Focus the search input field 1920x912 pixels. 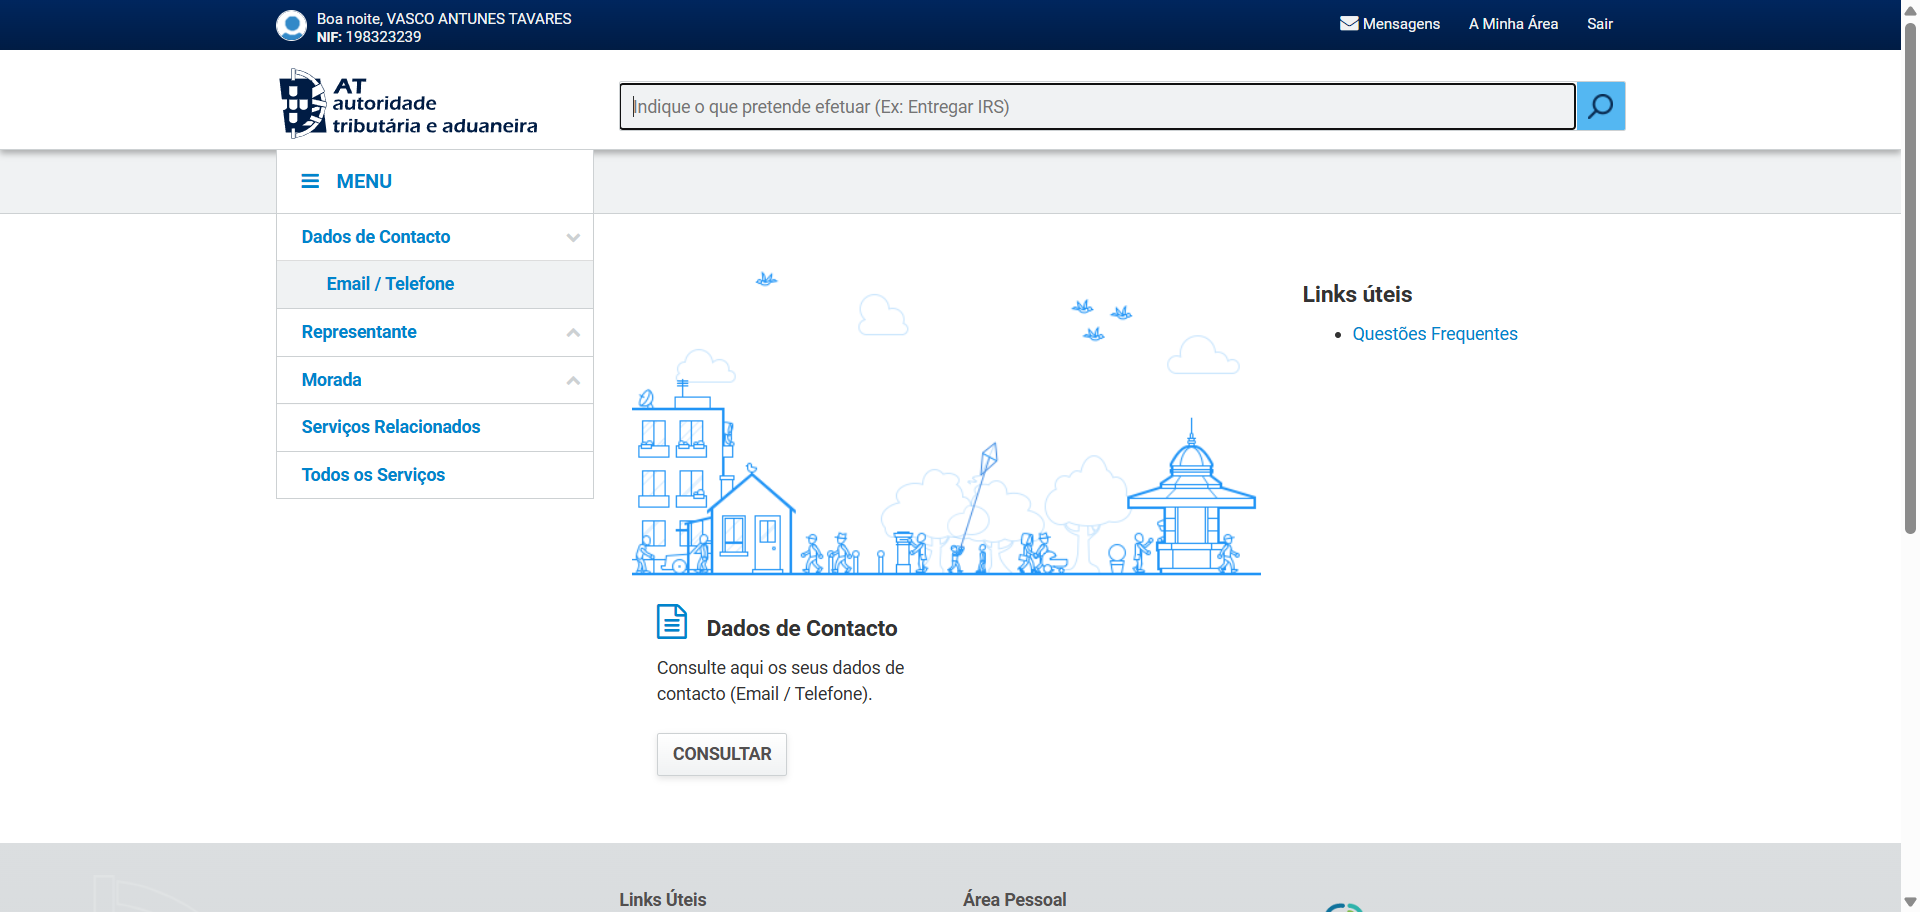[x=1098, y=106]
